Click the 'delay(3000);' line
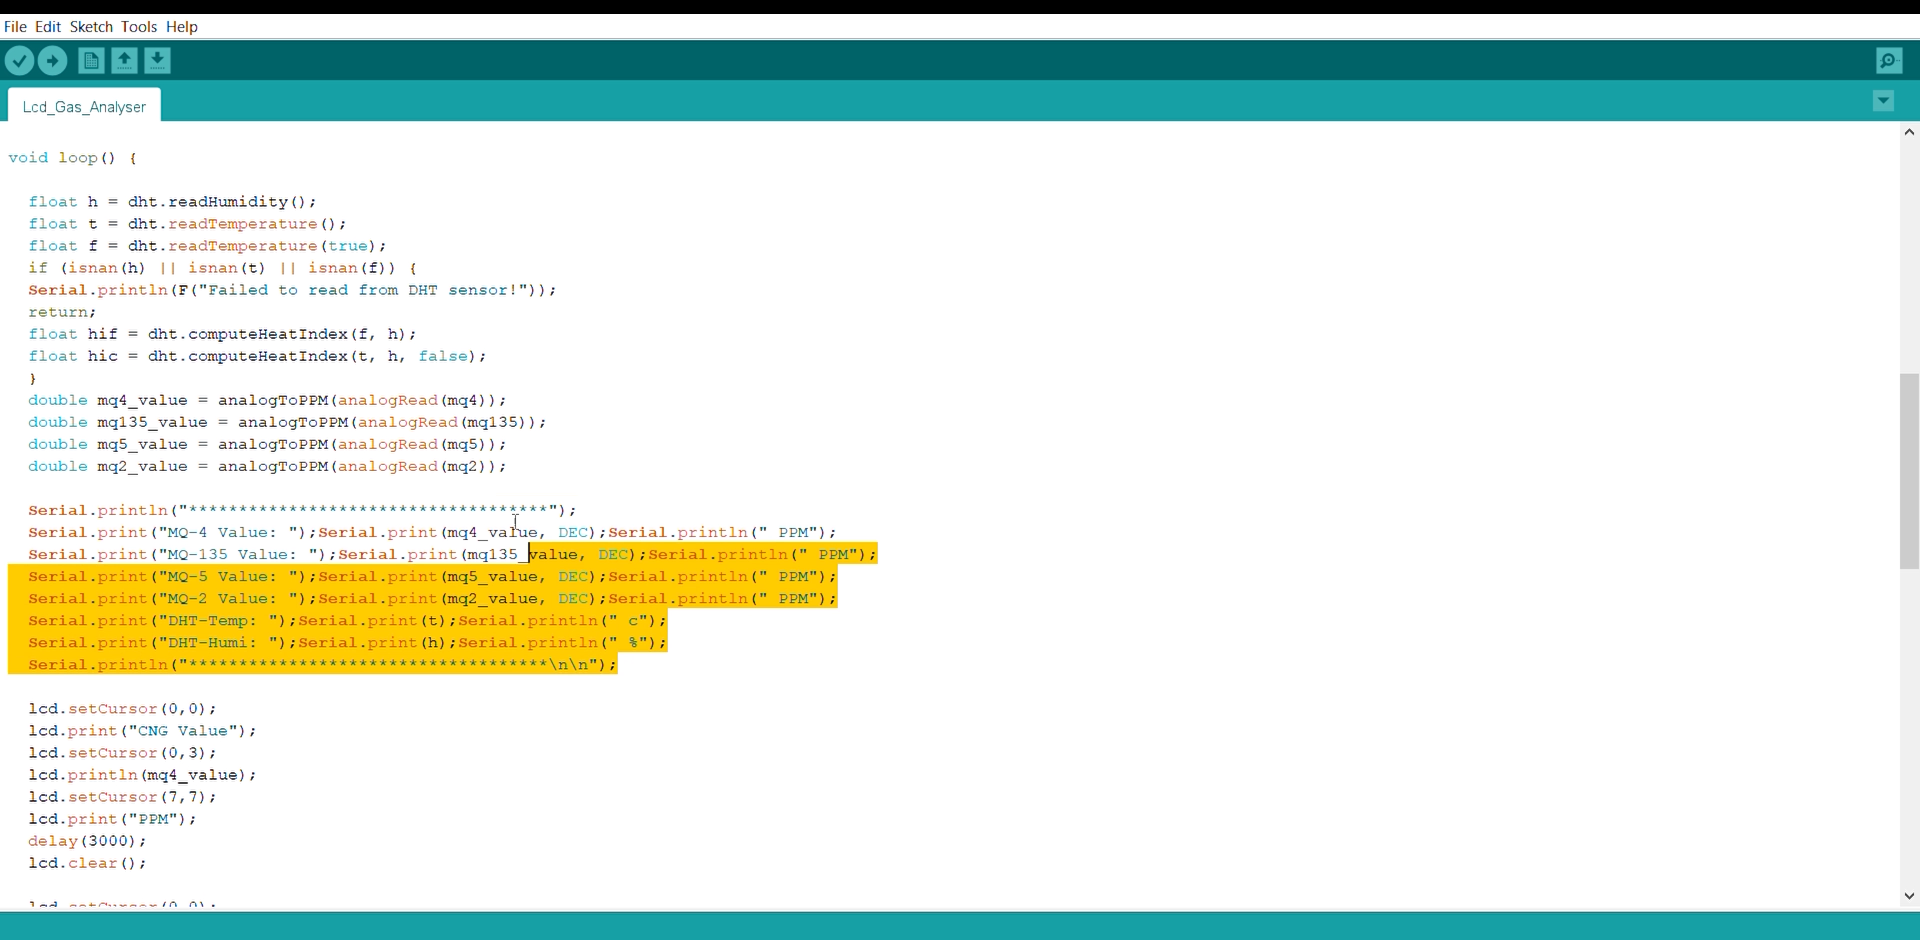This screenshot has height=940, width=1920. tap(87, 840)
